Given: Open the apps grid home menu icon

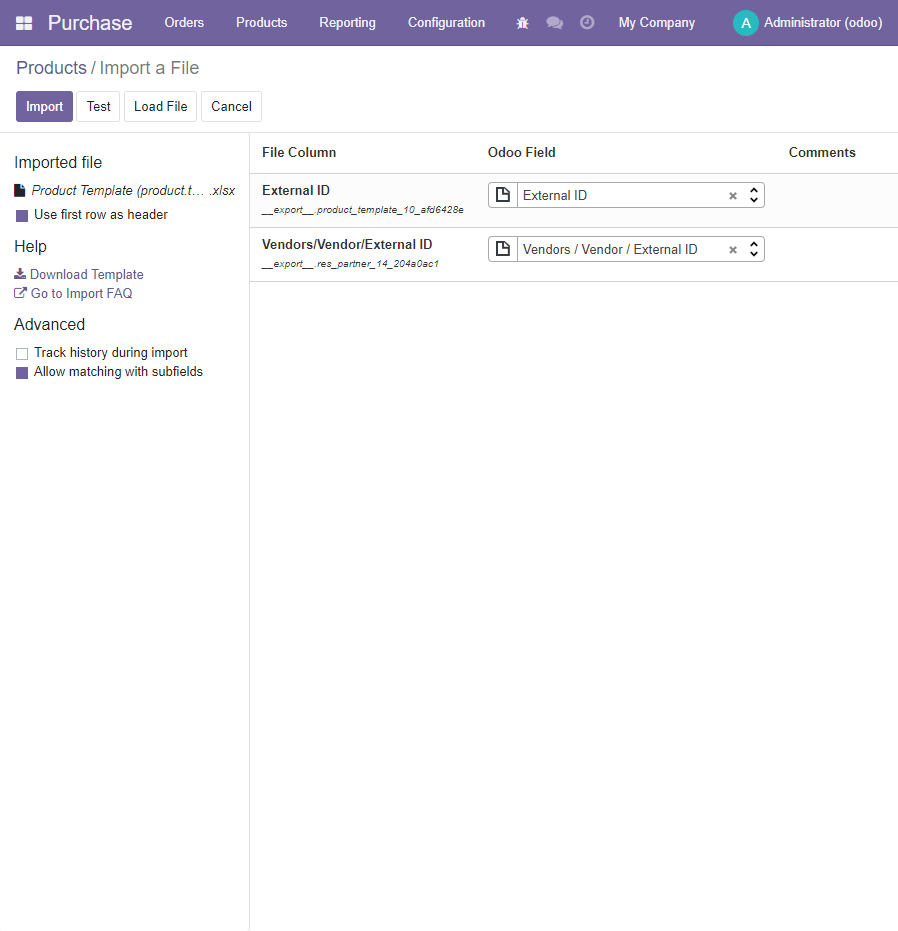Looking at the screenshot, I should pos(24,23).
